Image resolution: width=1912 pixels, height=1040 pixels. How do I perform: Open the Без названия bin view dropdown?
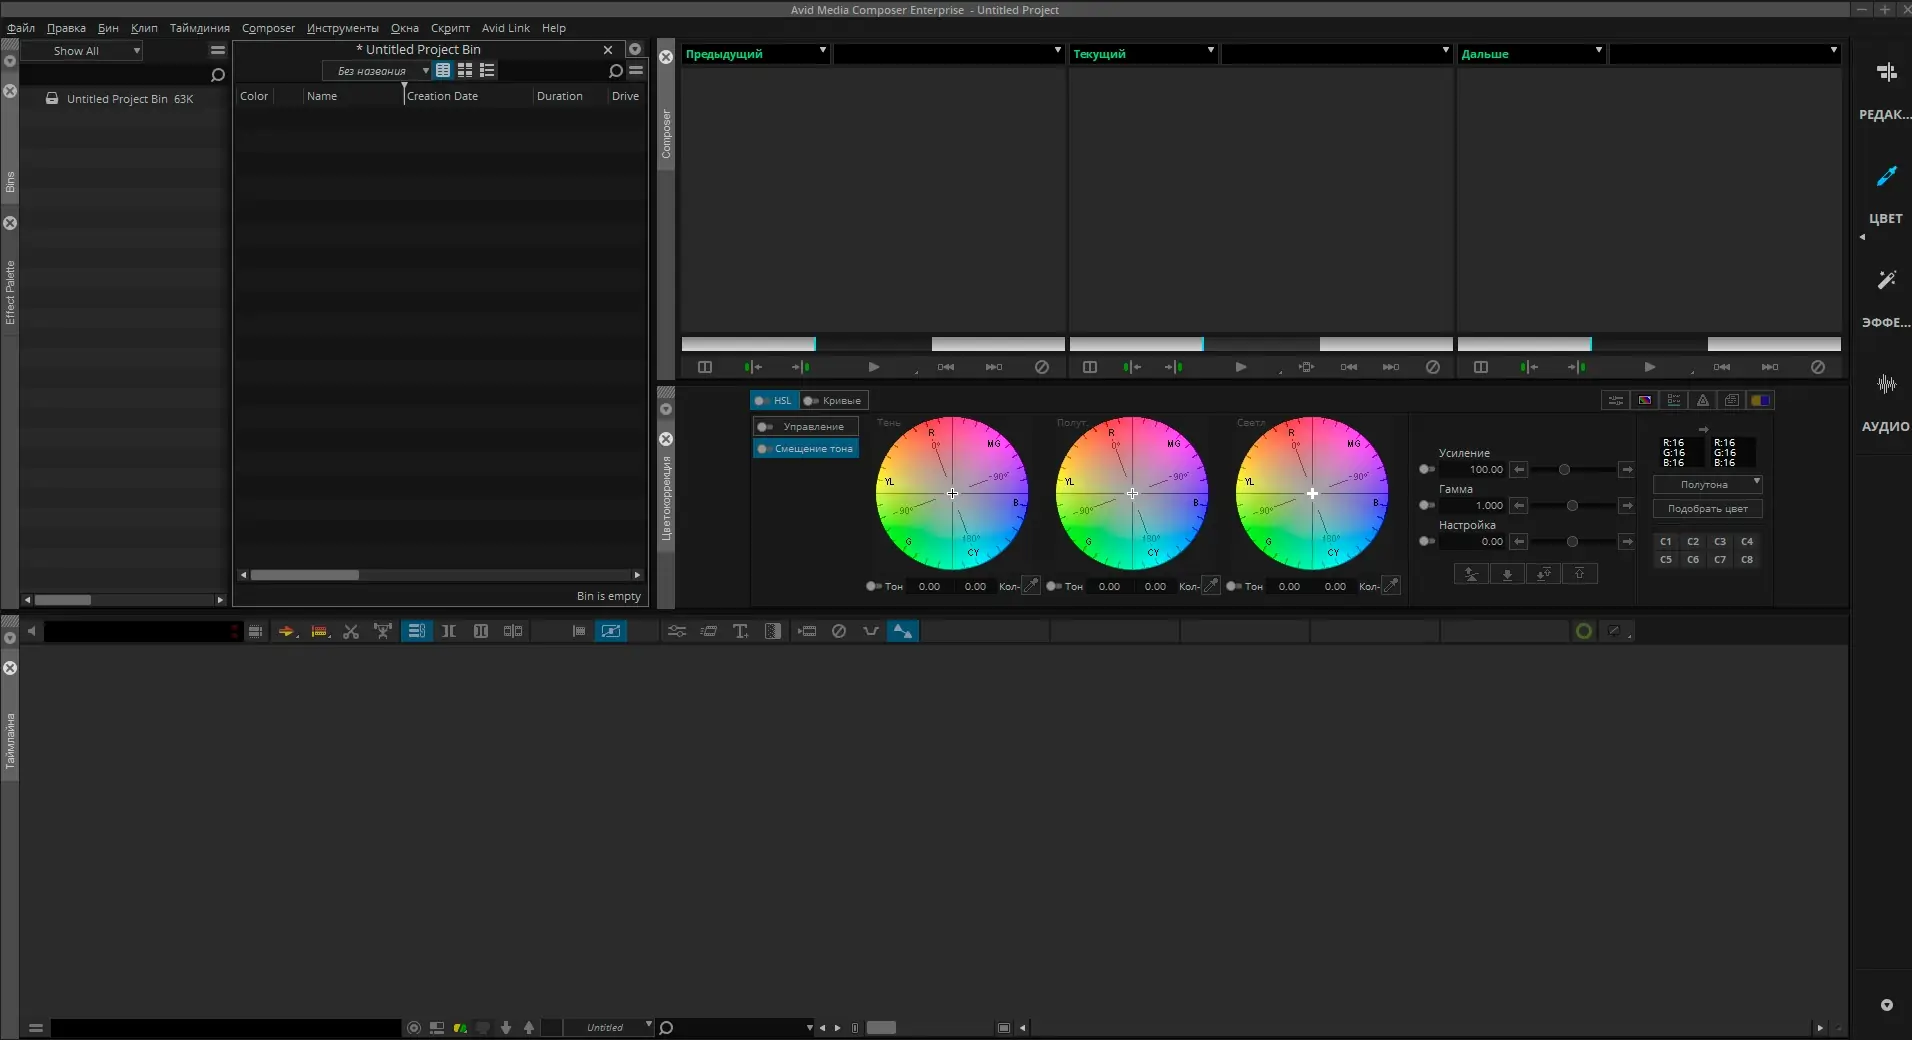click(x=376, y=71)
